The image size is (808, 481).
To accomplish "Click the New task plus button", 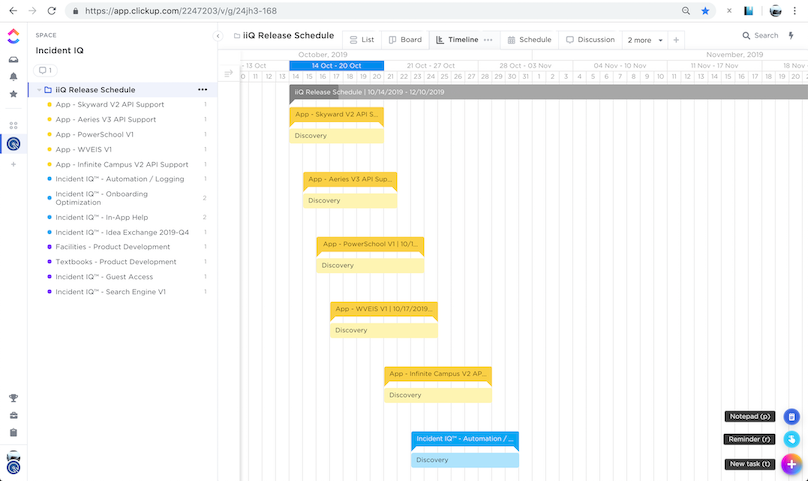I will point(791,464).
